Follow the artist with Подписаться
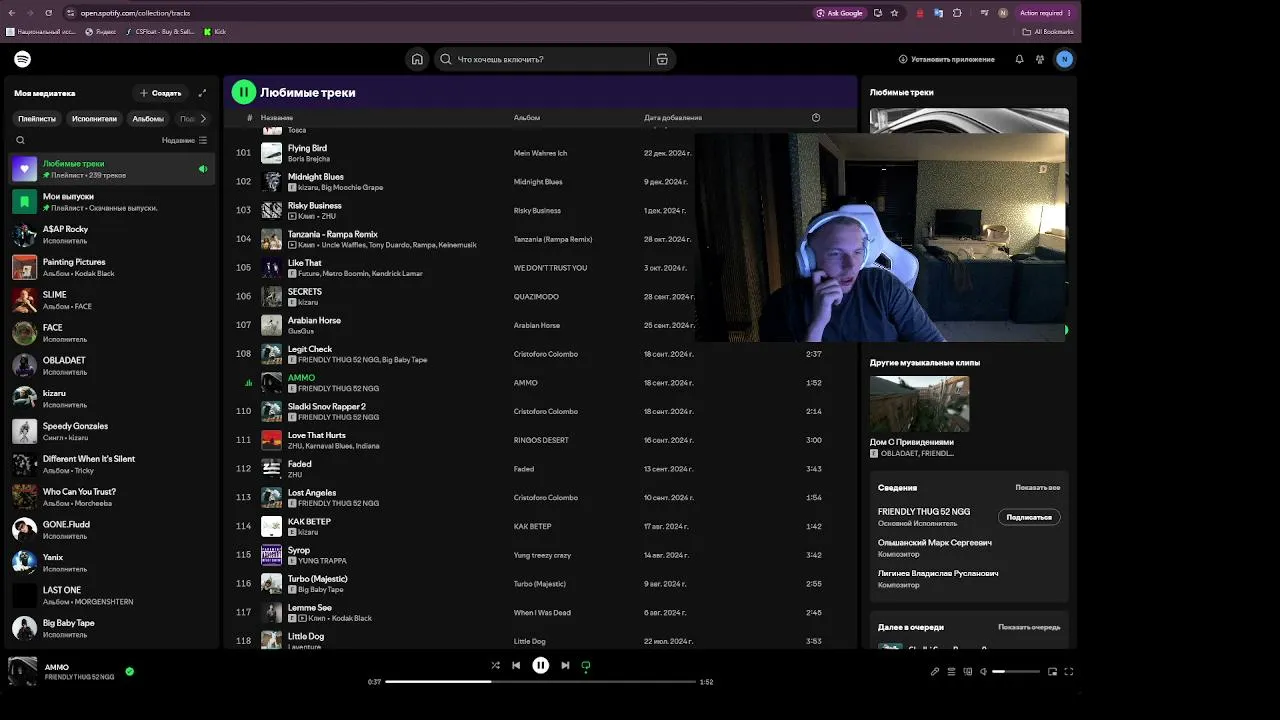Screen dimensions: 1280x720 tap(1029, 517)
